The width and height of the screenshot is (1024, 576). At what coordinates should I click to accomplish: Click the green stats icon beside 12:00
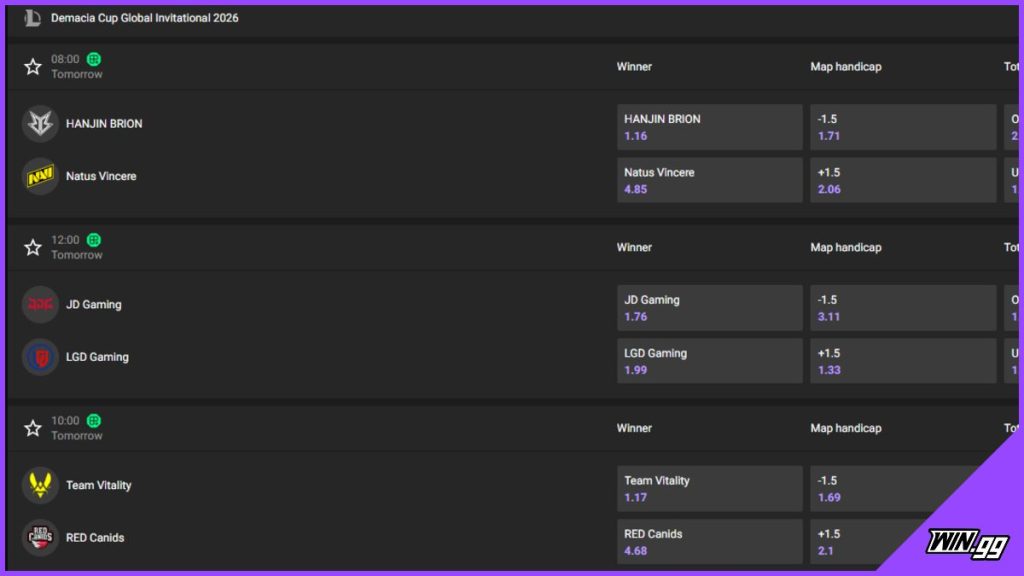pyautogui.click(x=94, y=240)
